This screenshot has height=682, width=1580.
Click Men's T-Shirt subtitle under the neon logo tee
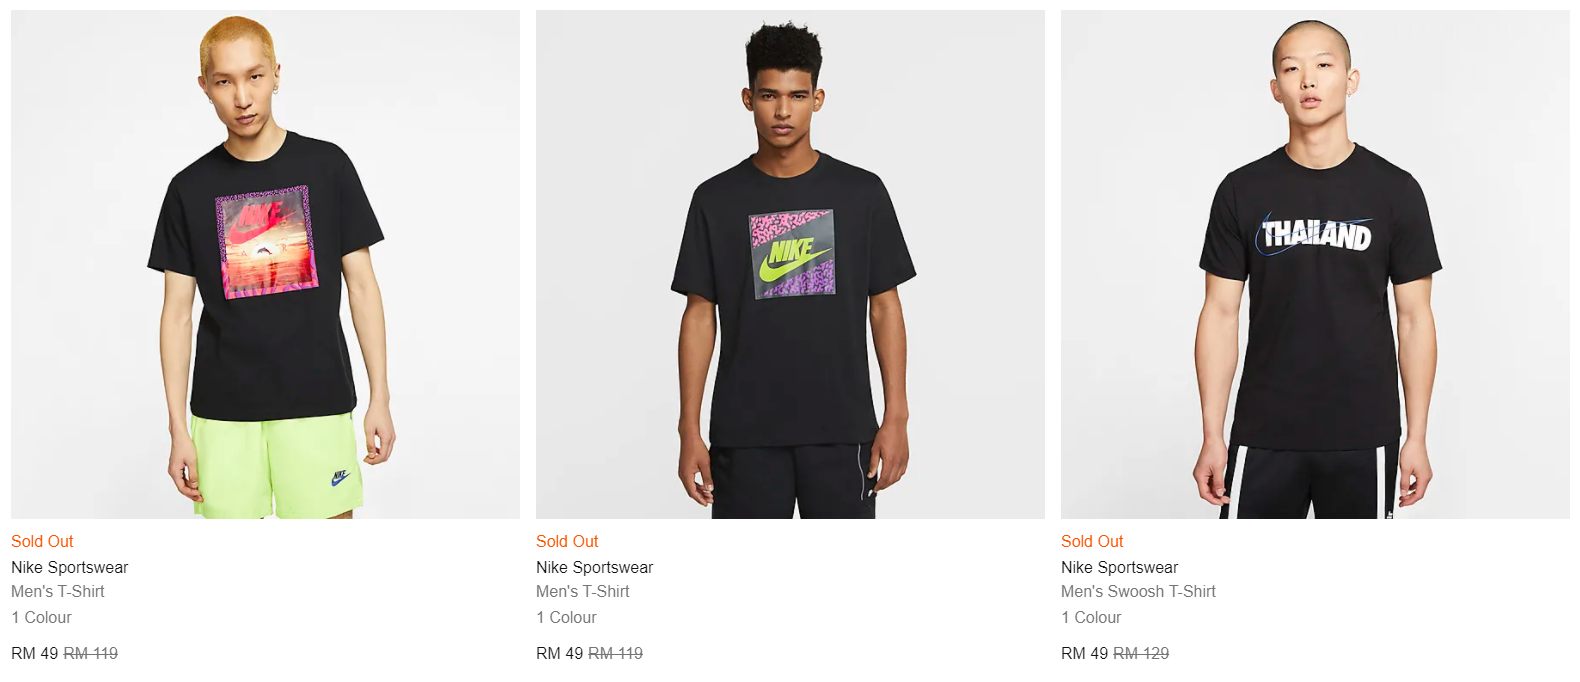pyautogui.click(x=583, y=591)
